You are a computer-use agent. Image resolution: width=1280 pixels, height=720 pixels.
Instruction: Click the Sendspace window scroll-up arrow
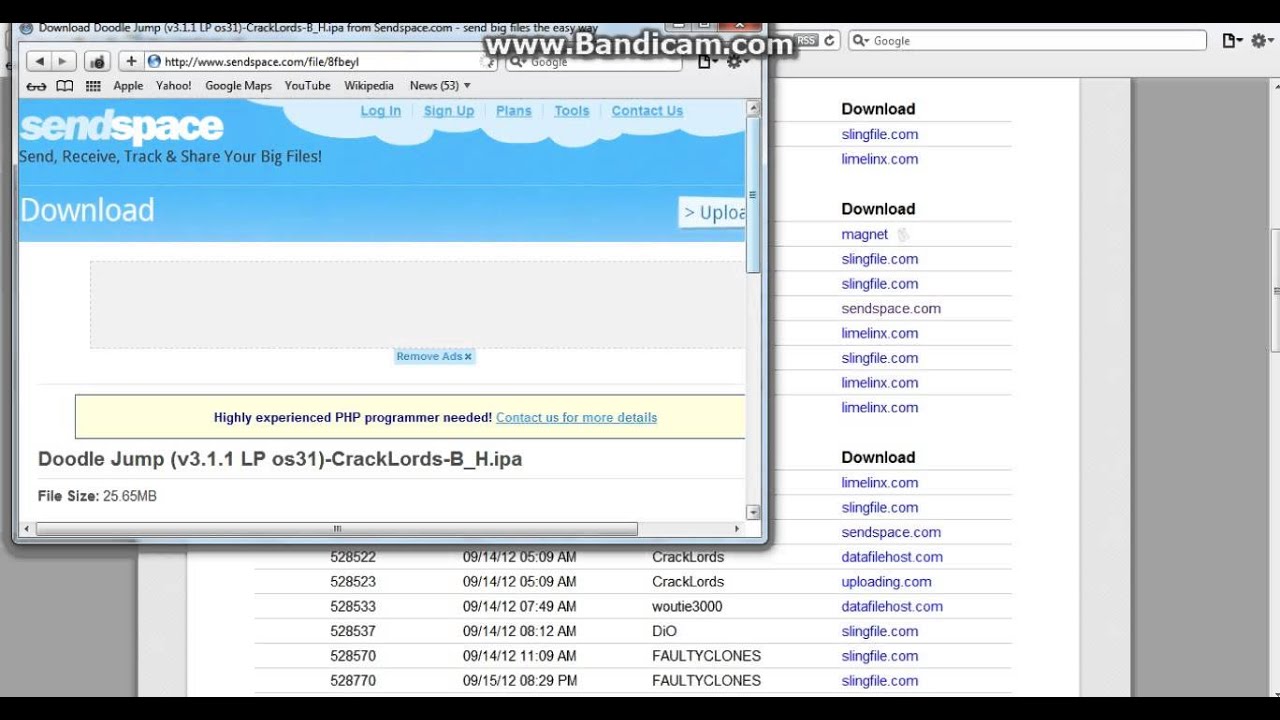(754, 107)
